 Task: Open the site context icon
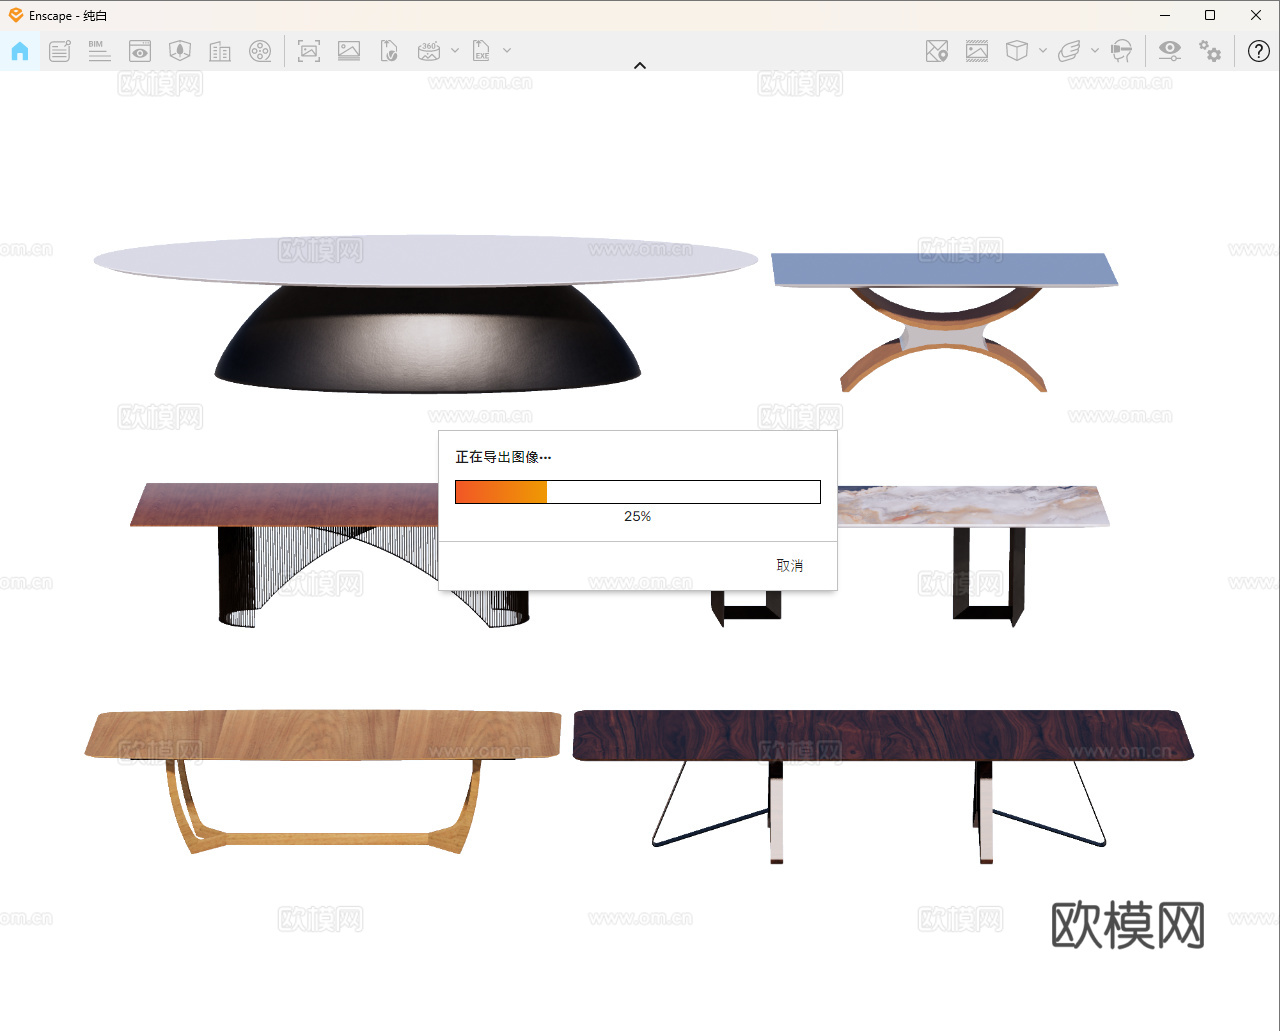click(180, 51)
